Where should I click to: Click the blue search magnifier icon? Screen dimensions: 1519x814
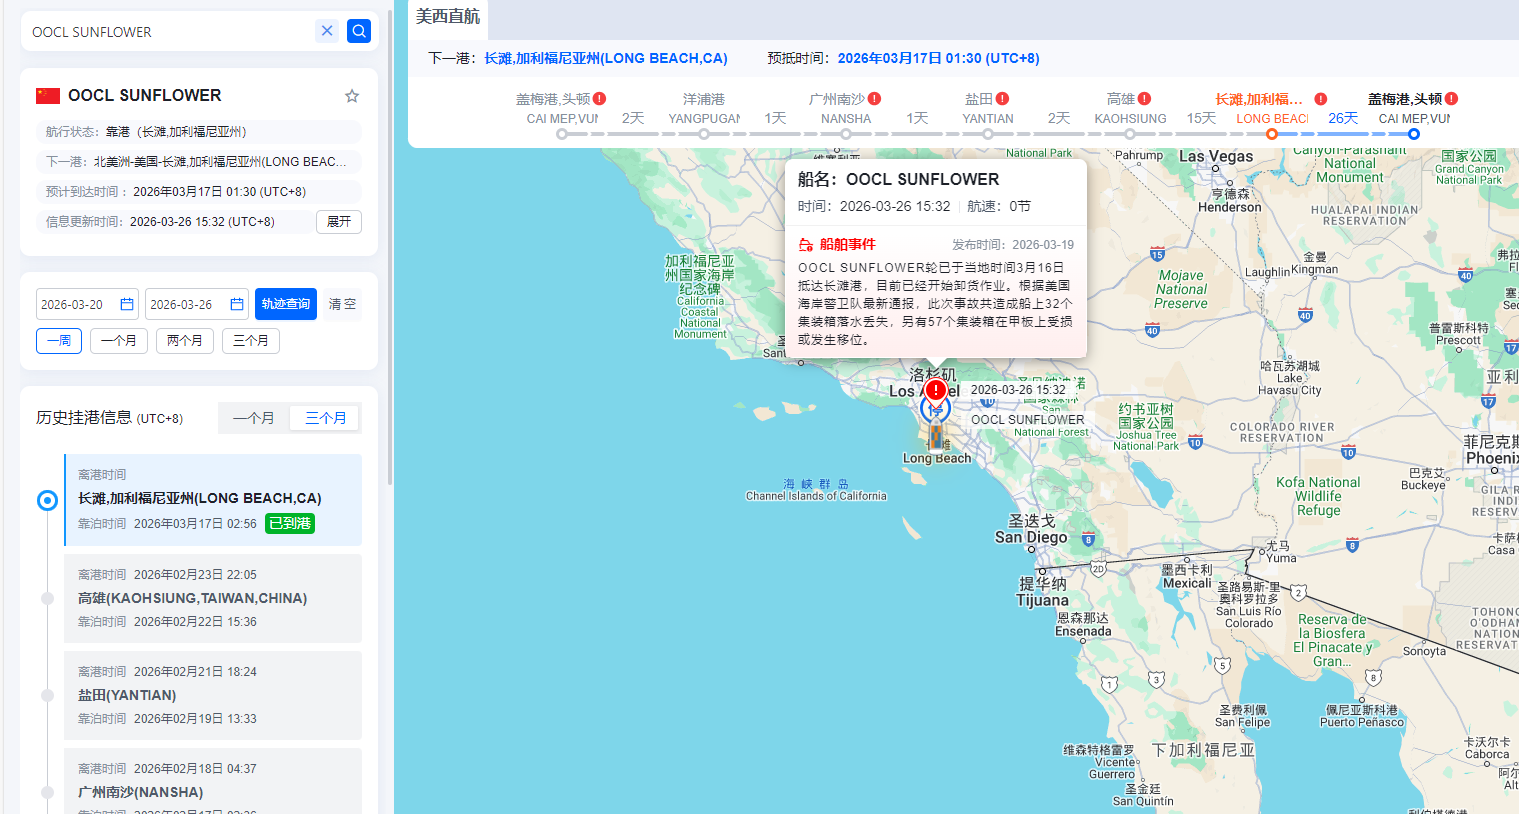[358, 31]
